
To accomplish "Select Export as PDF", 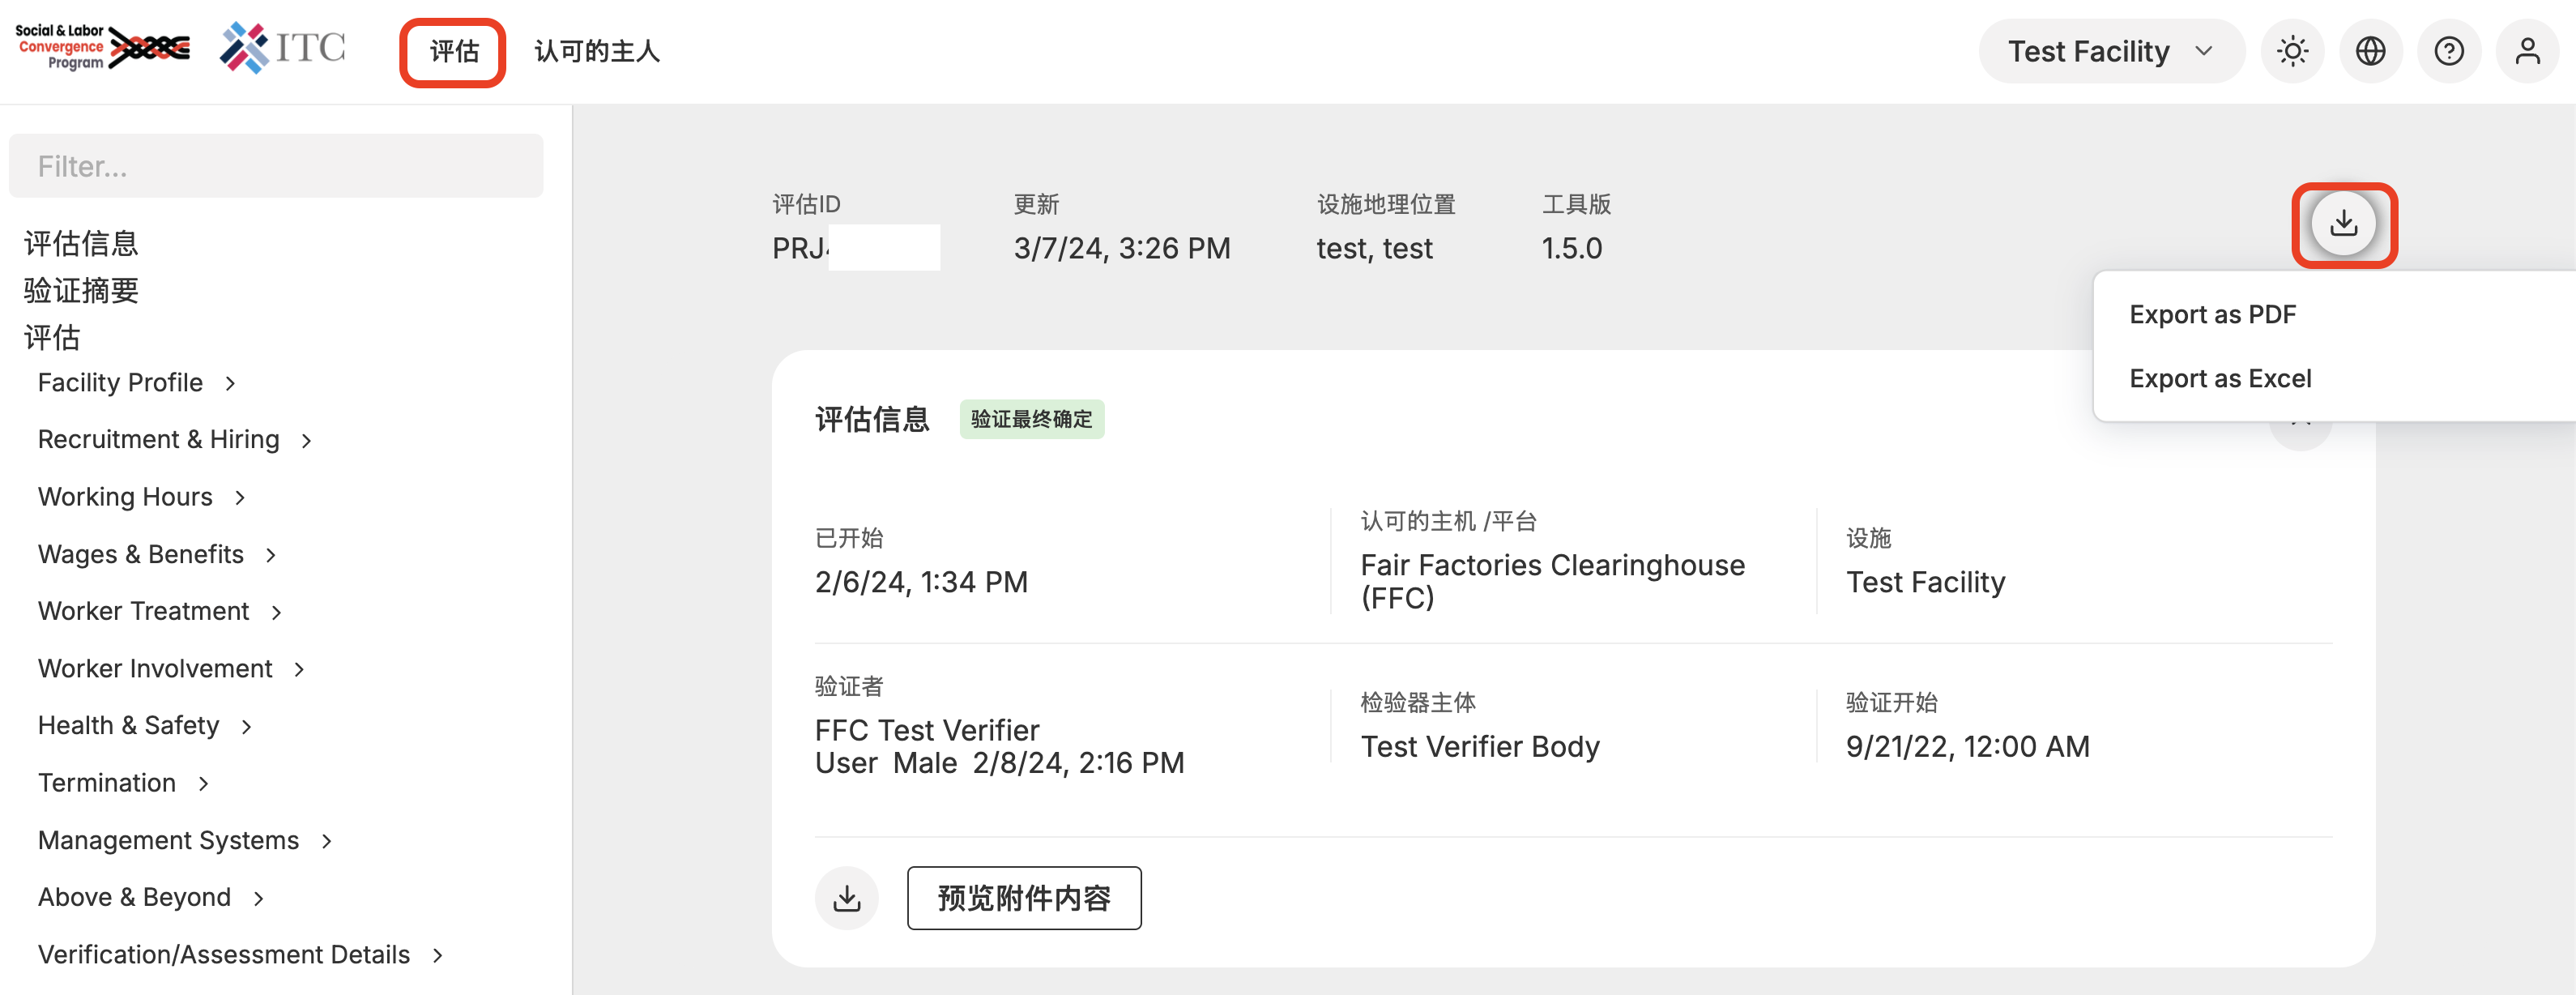I will coord(2212,315).
